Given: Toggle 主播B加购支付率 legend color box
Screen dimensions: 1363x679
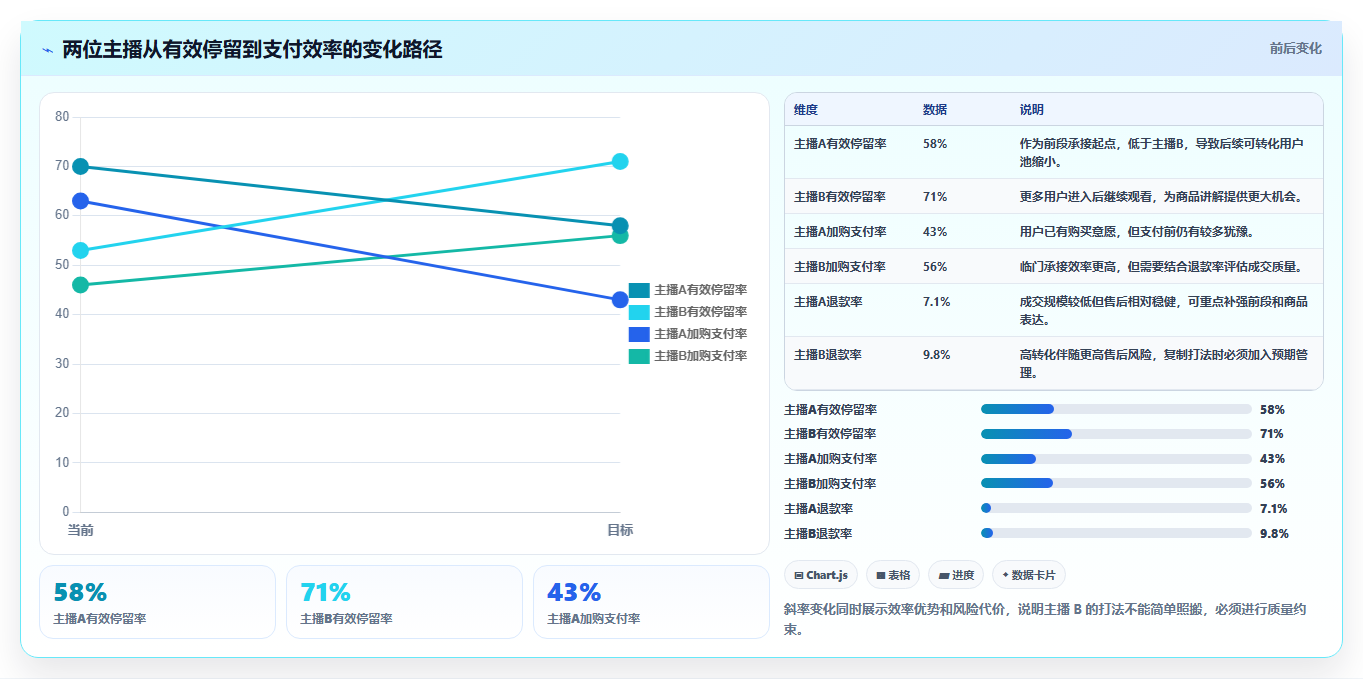Looking at the screenshot, I should pyautogui.click(x=639, y=356).
